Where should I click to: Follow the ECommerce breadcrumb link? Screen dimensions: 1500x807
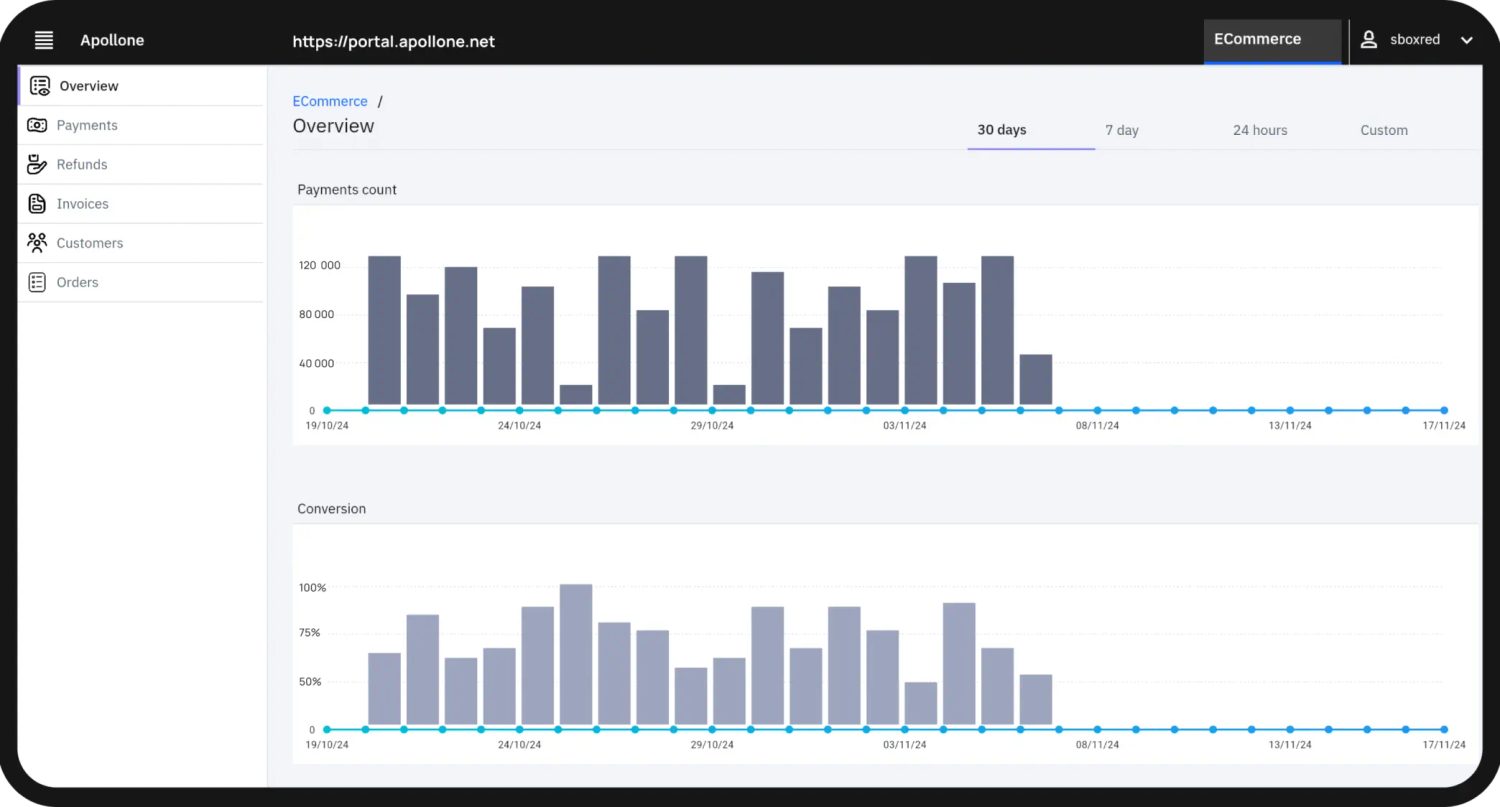pyautogui.click(x=330, y=100)
